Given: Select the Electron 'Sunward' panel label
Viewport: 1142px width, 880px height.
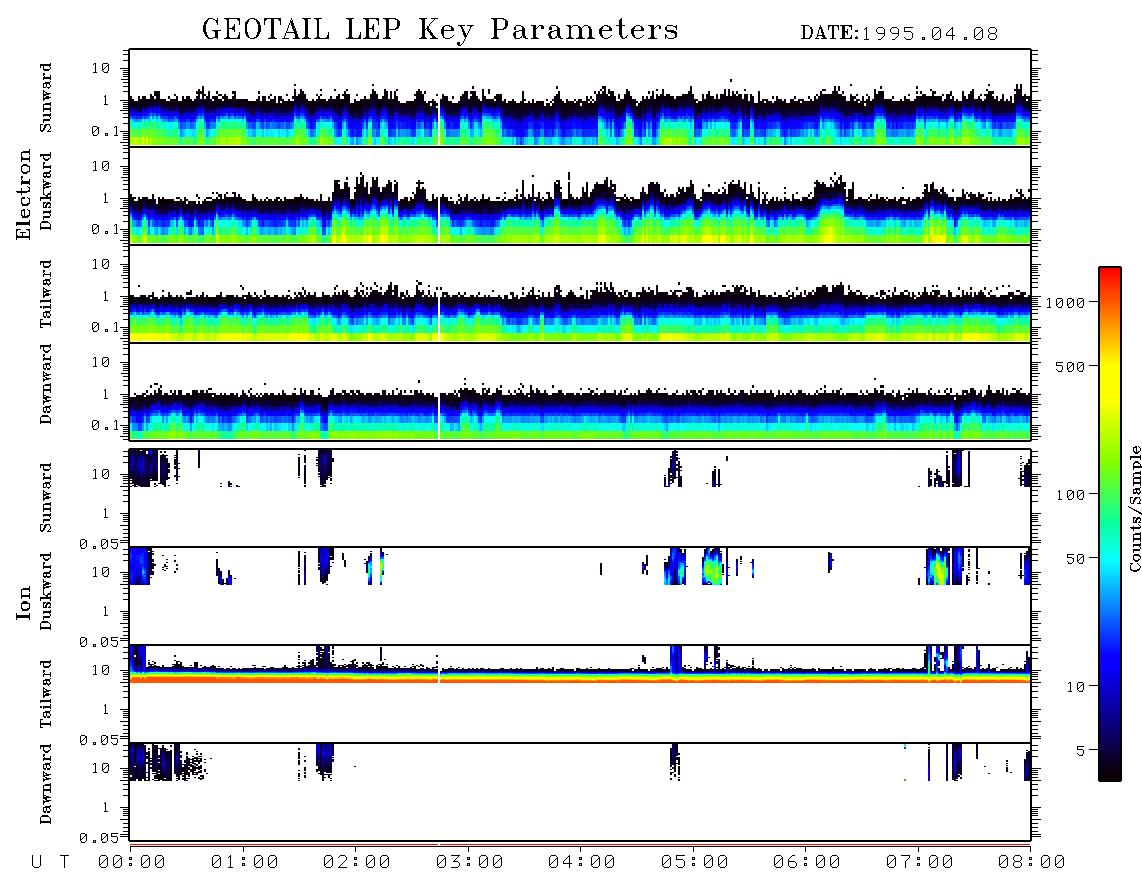Looking at the screenshot, I should [x=46, y=98].
